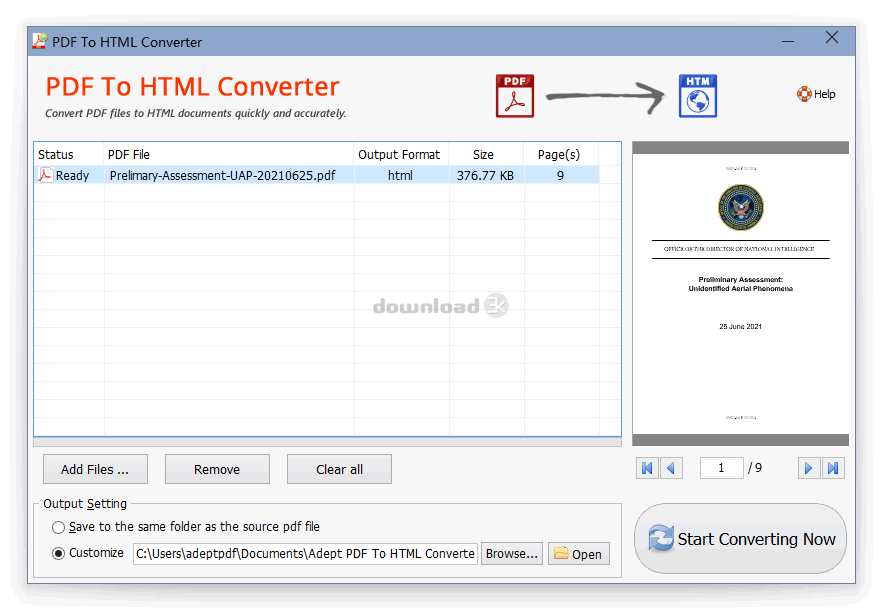Click the Size column header
This screenshot has width=882, height=610.
coord(486,155)
